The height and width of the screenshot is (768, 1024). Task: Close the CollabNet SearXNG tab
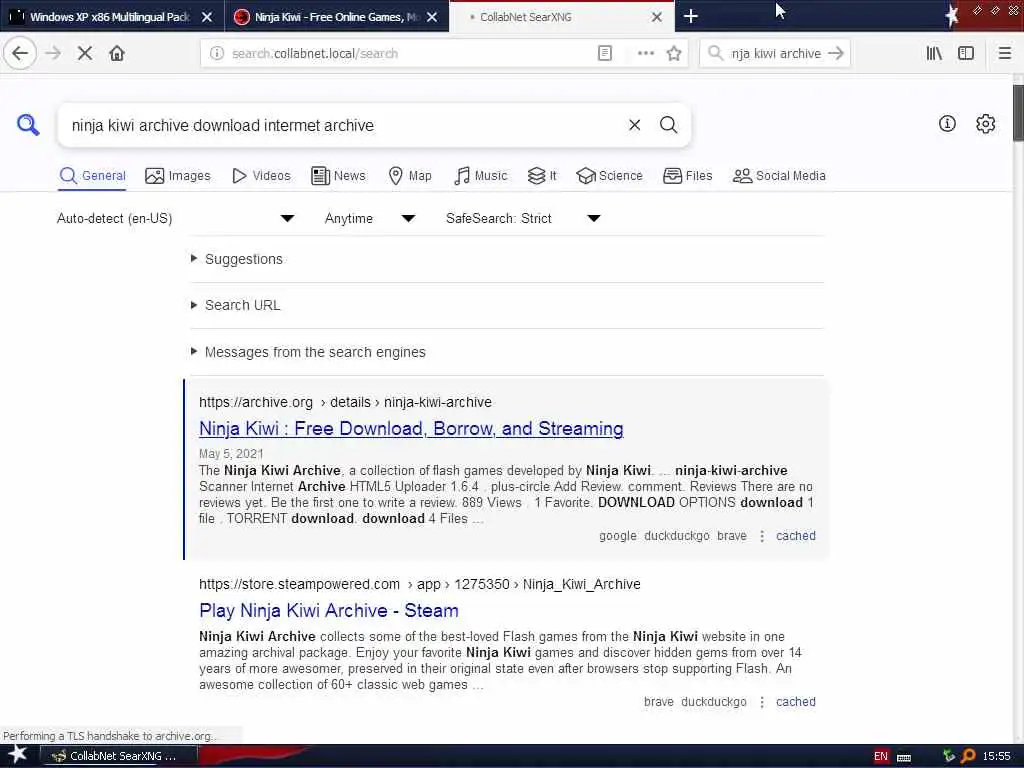pyautogui.click(x=657, y=17)
